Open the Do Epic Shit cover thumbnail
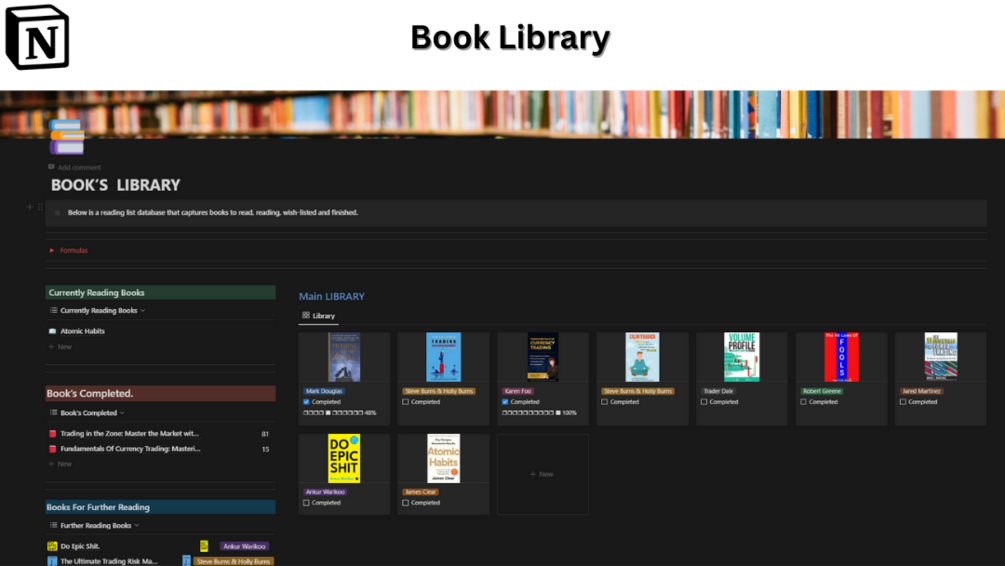The height and width of the screenshot is (566, 1005). [x=344, y=458]
